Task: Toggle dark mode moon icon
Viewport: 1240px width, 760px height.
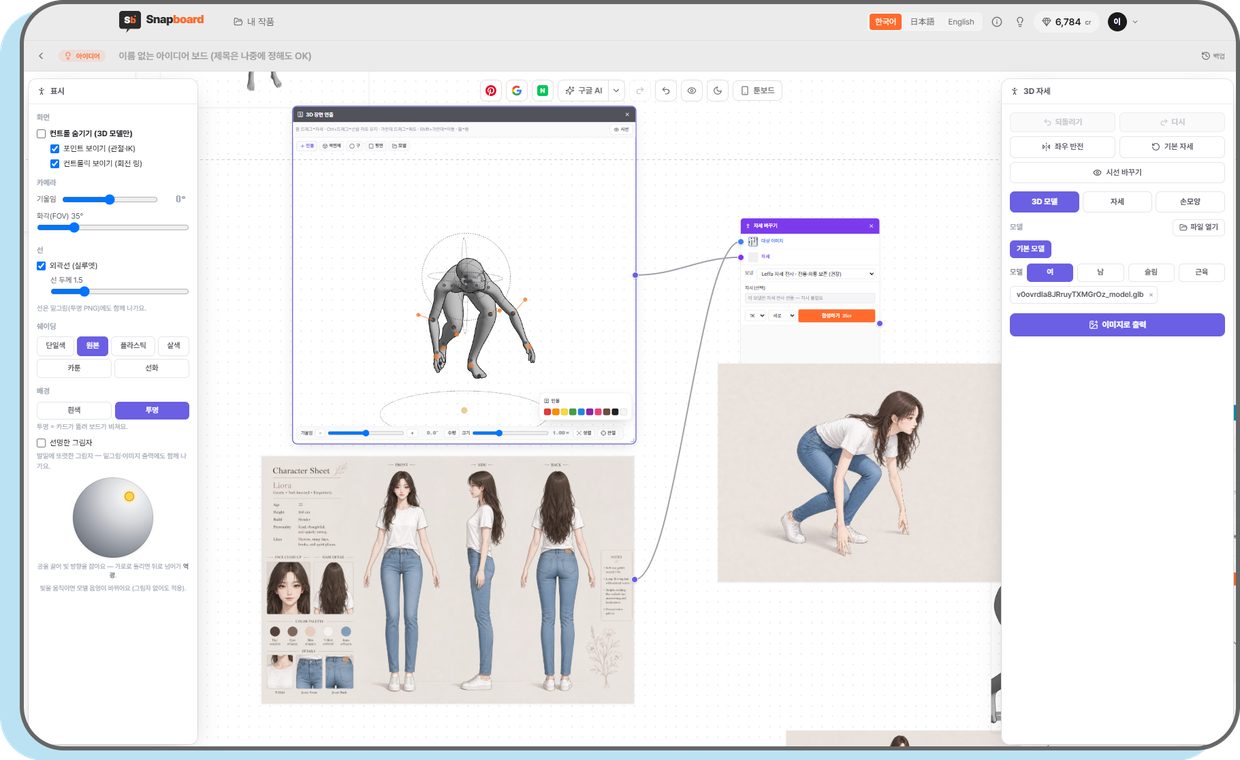Action: pyautogui.click(x=718, y=90)
